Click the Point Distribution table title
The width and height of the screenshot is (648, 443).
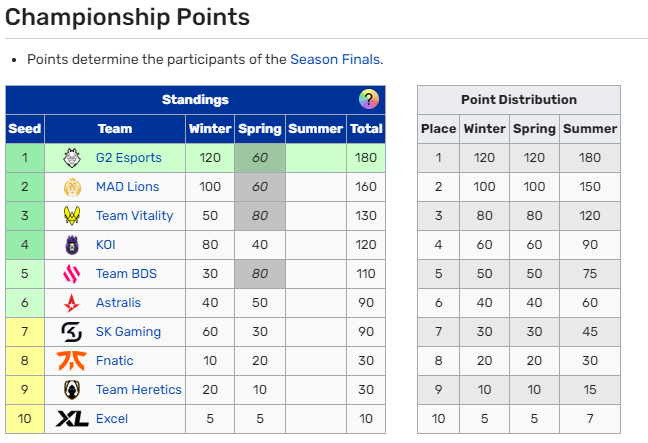coord(518,100)
